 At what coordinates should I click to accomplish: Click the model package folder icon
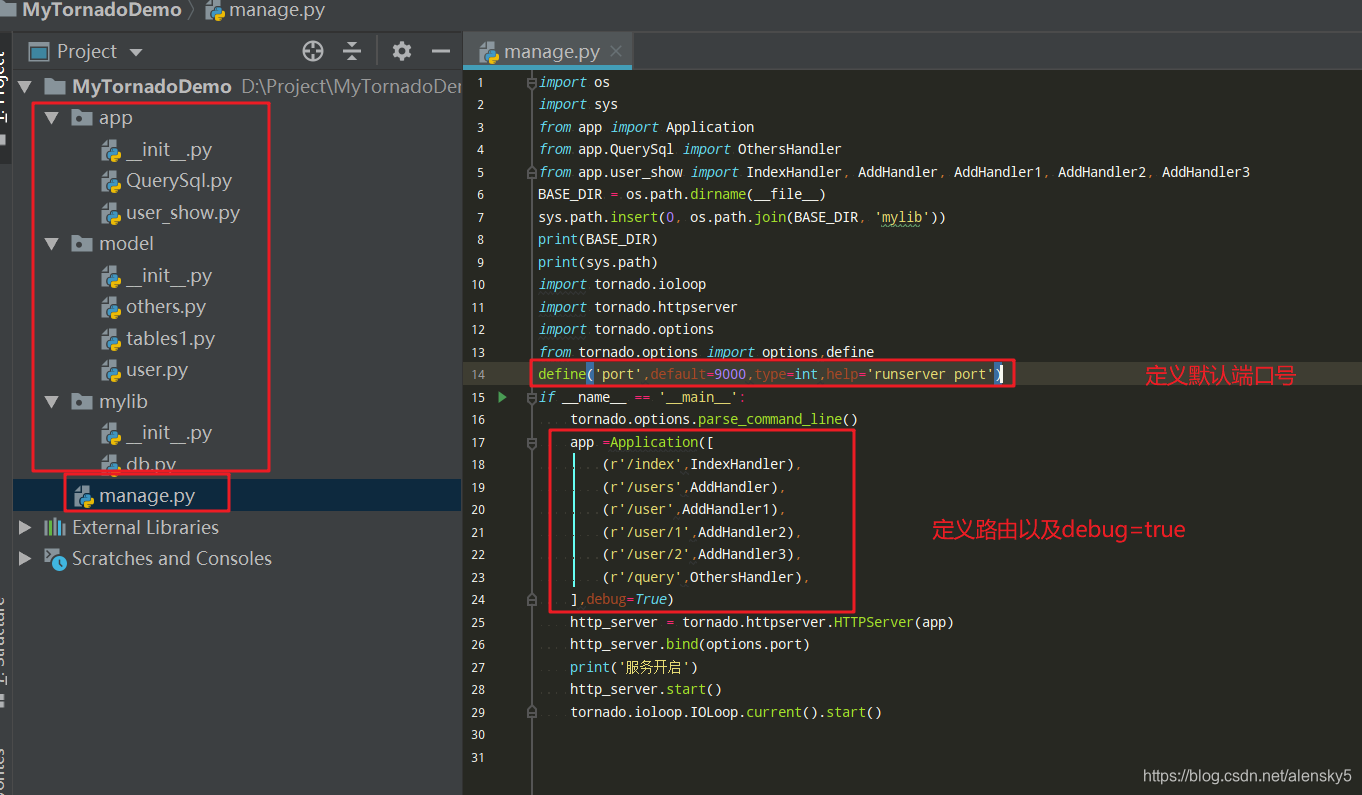82,244
